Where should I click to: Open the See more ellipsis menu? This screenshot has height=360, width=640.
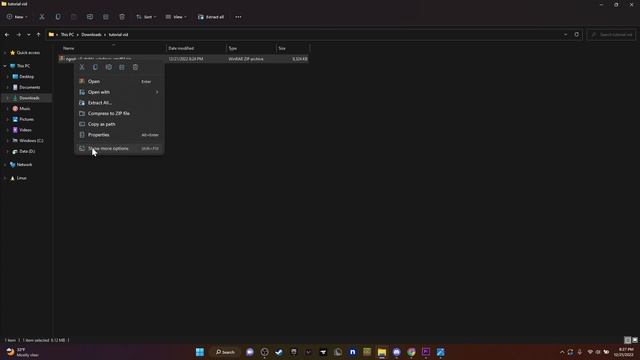(238, 17)
